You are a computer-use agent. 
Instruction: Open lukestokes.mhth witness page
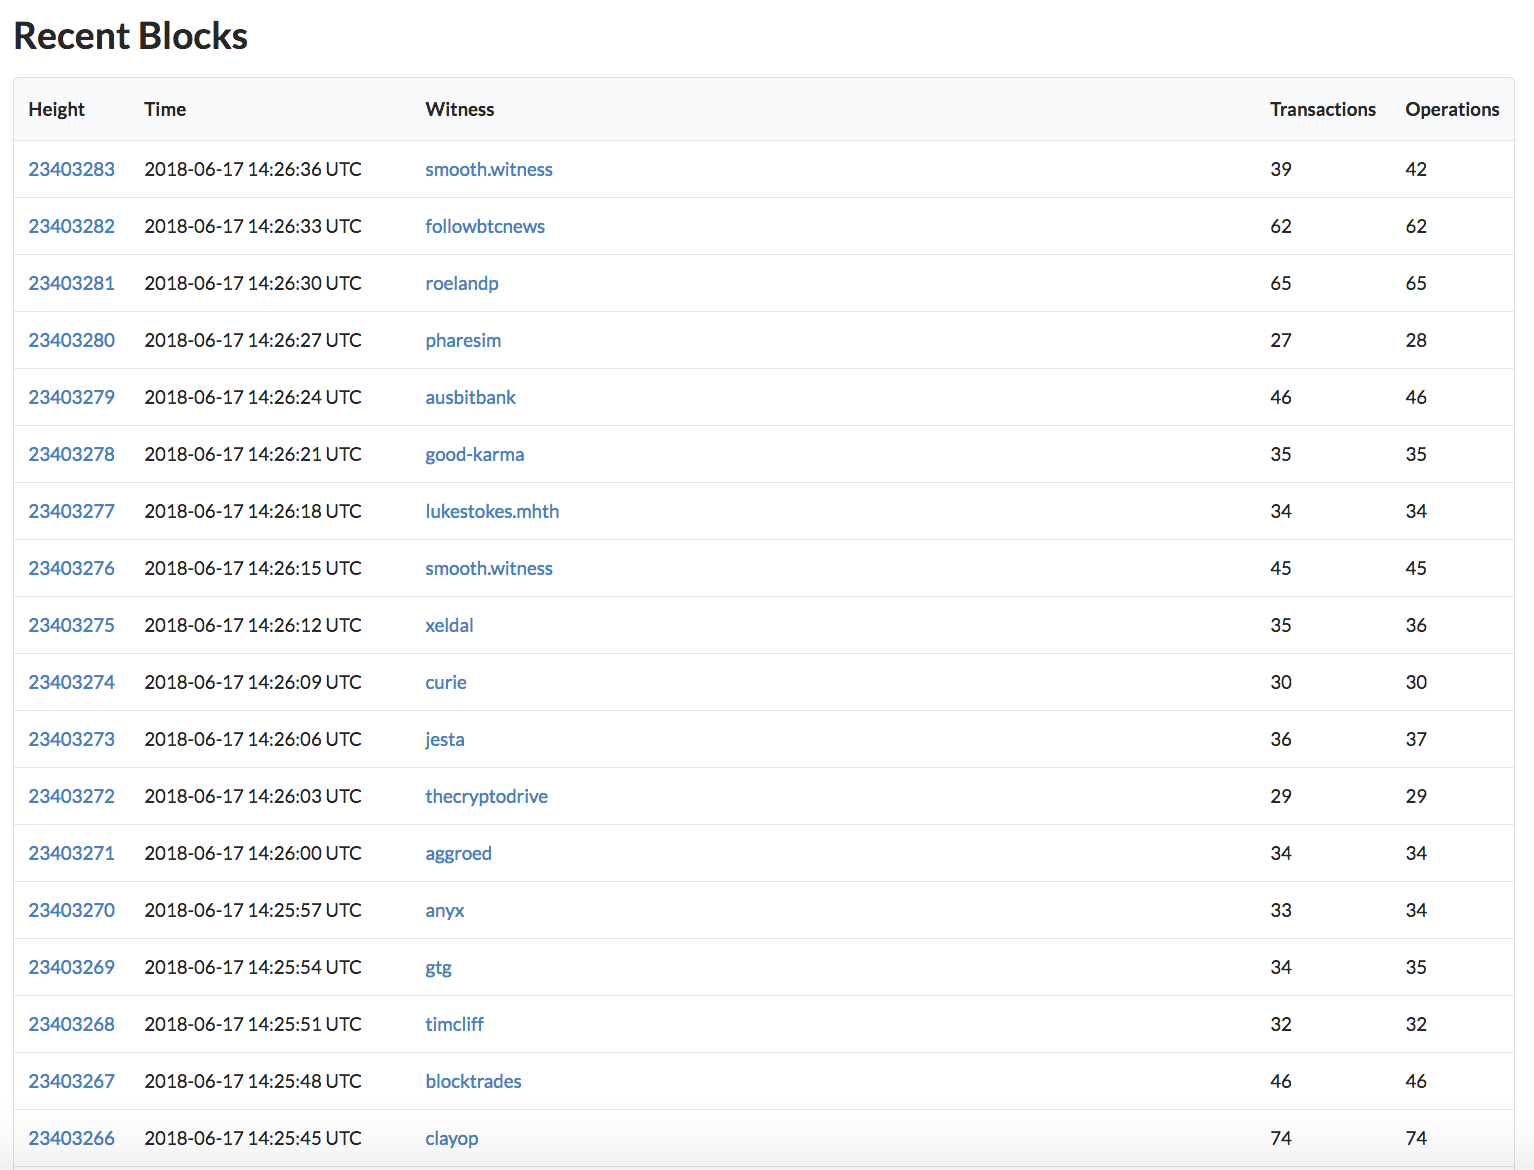point(492,511)
